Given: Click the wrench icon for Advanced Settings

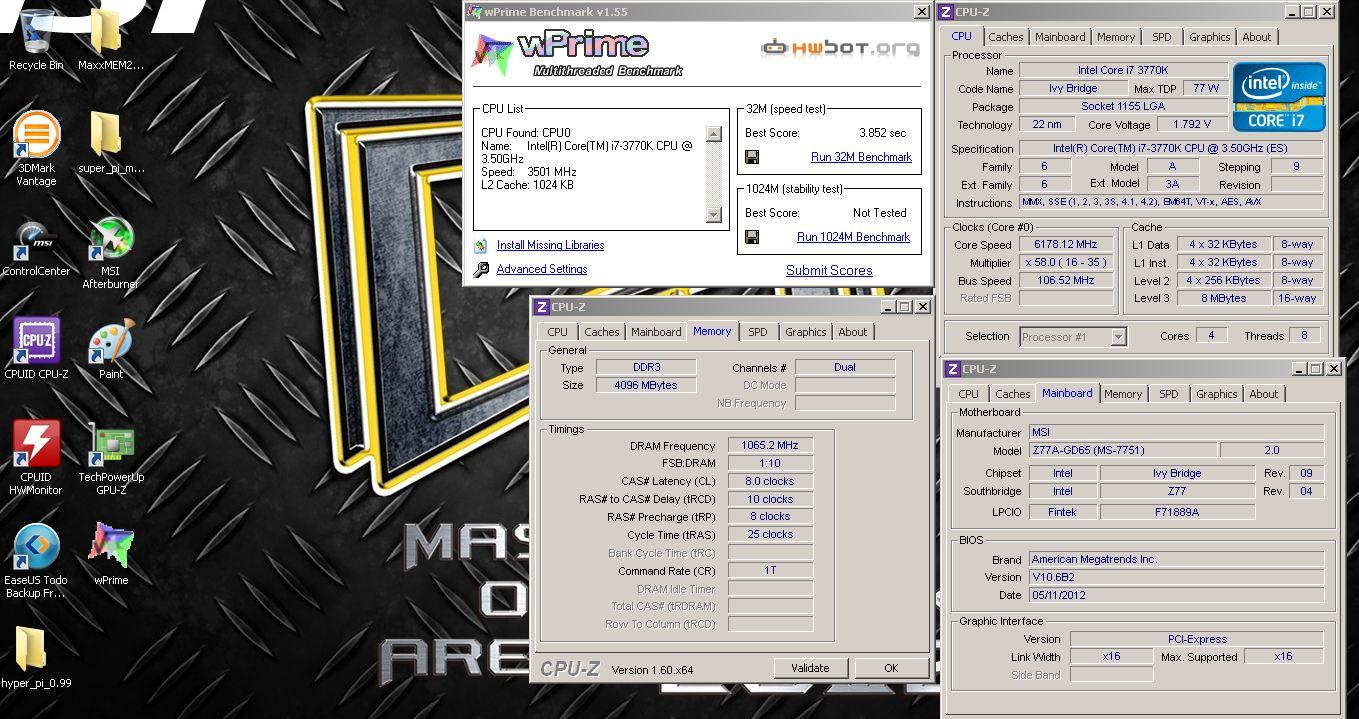Looking at the screenshot, I should pyautogui.click(x=481, y=269).
